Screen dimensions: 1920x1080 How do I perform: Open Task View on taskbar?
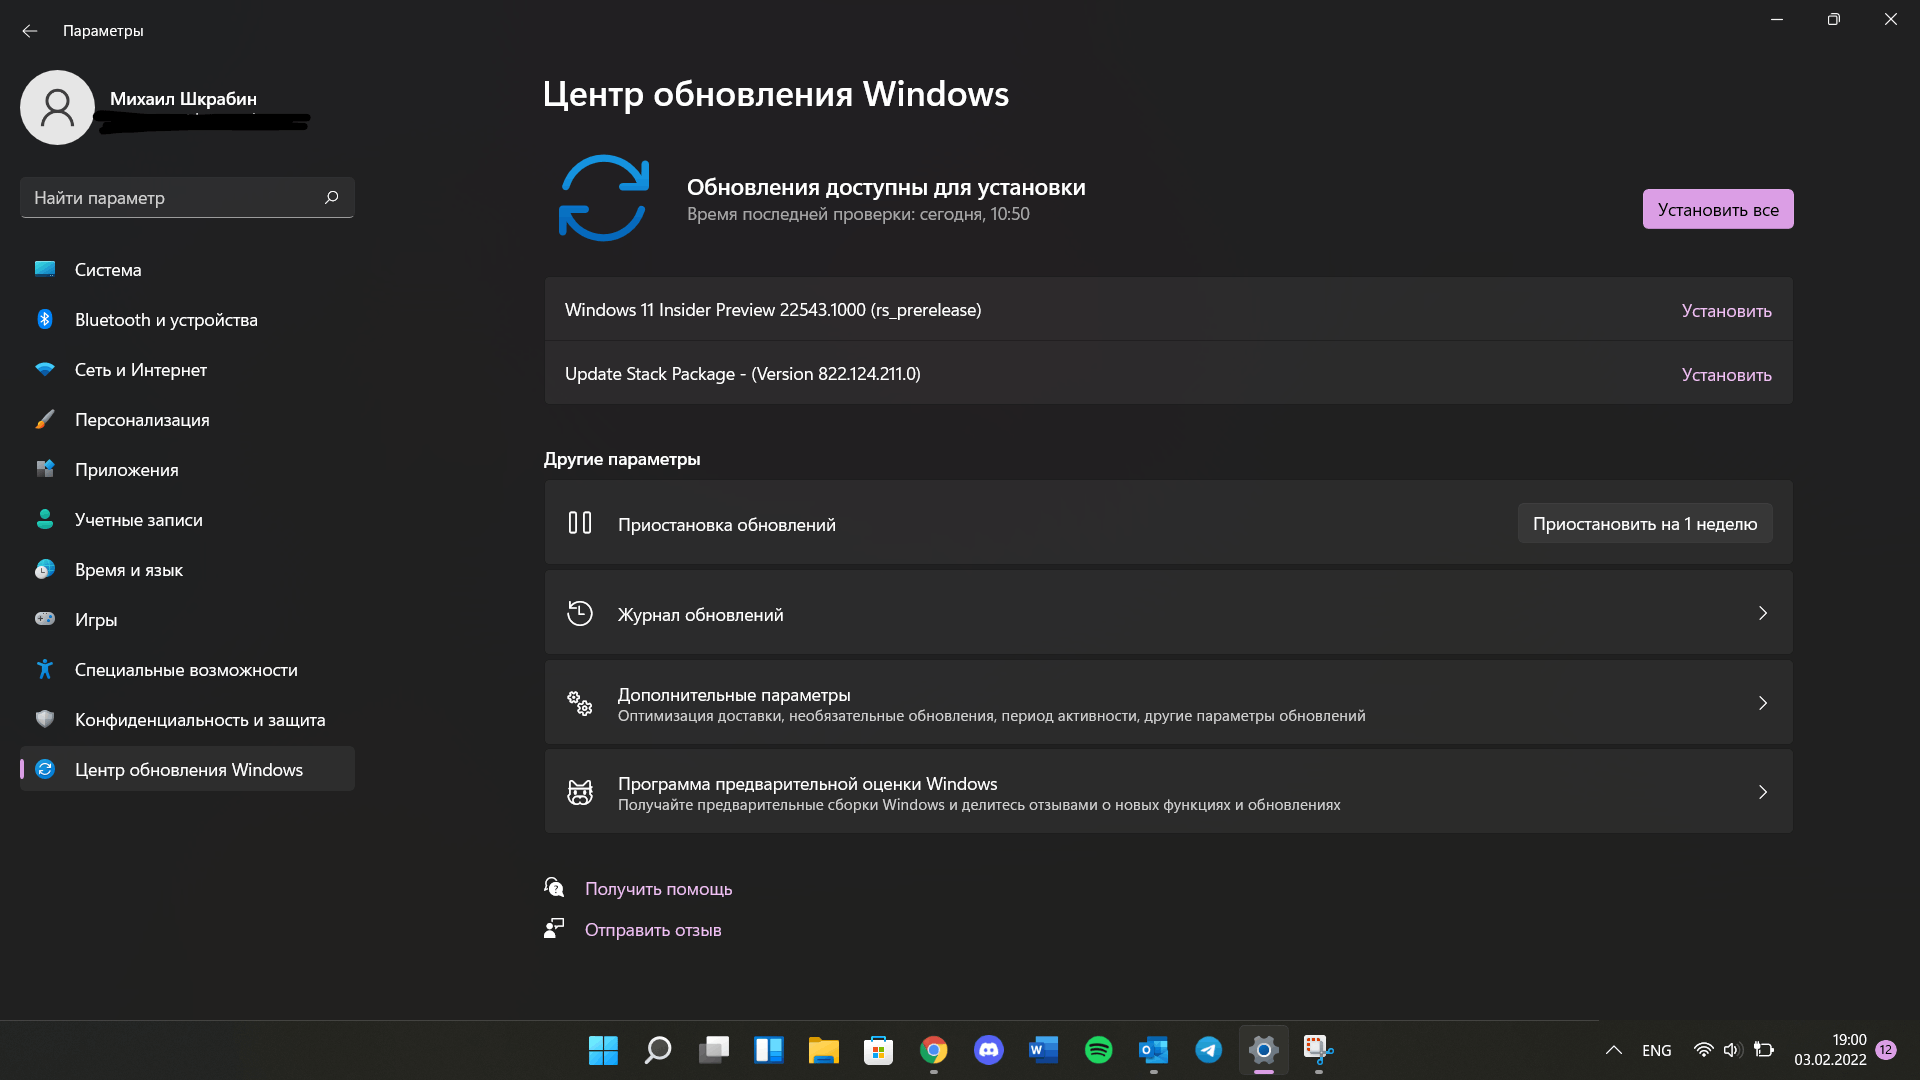pos(714,1050)
